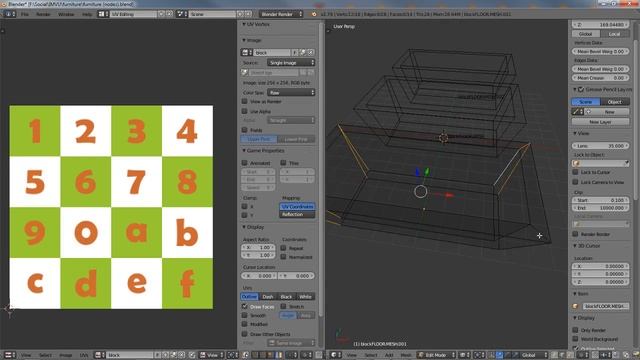Open the Render menu
This screenshot has height=360, width=640.
pyautogui.click(x=43, y=14)
